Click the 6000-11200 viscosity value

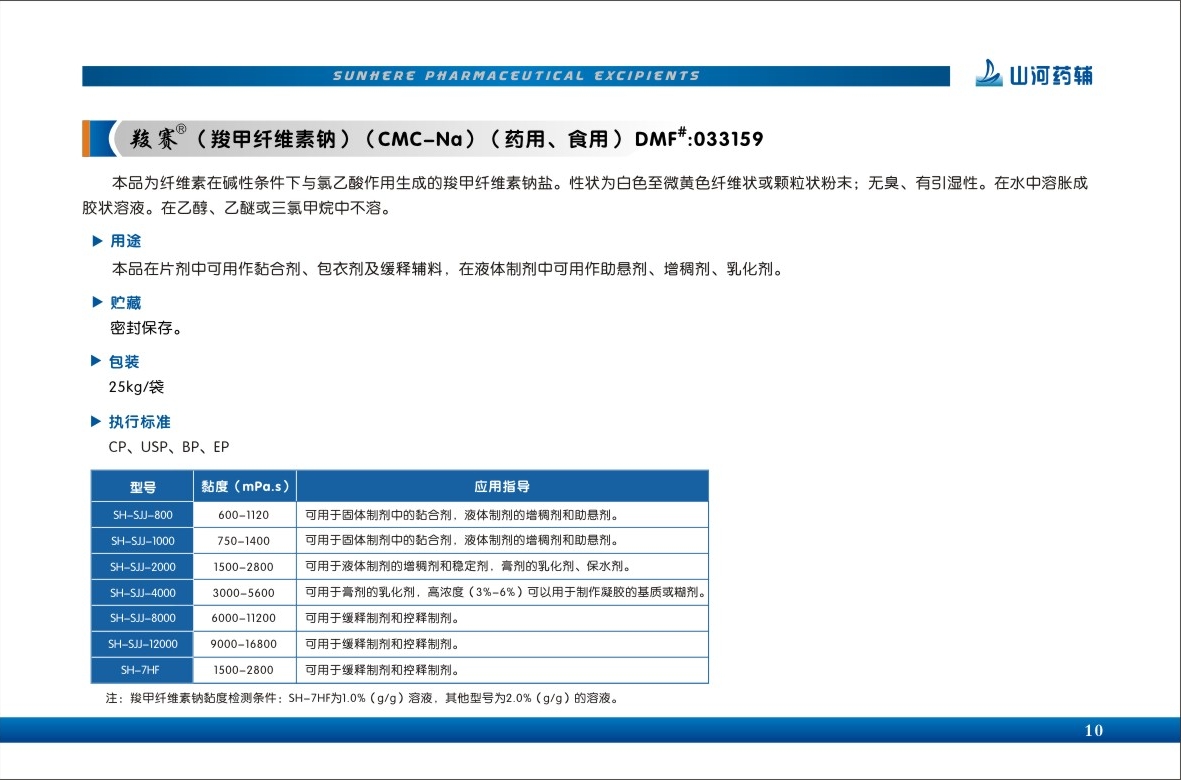point(243,618)
